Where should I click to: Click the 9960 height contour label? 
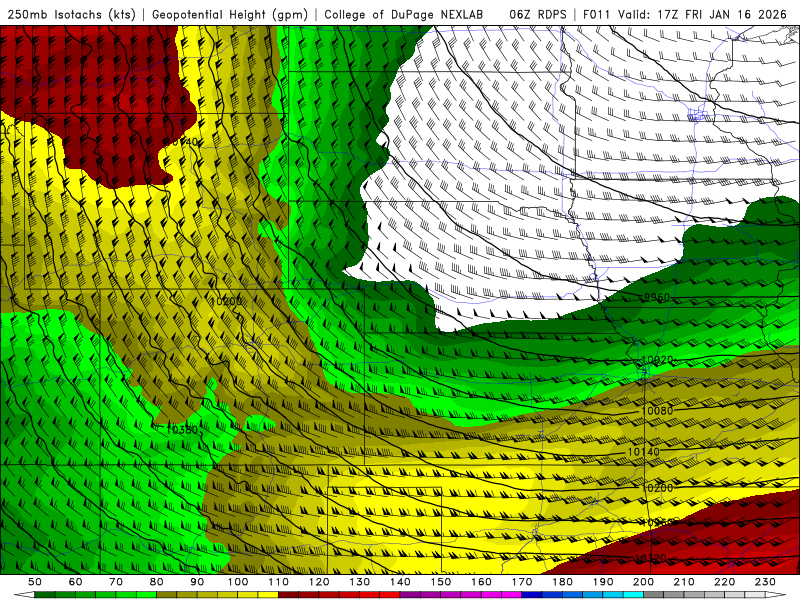[657, 297]
